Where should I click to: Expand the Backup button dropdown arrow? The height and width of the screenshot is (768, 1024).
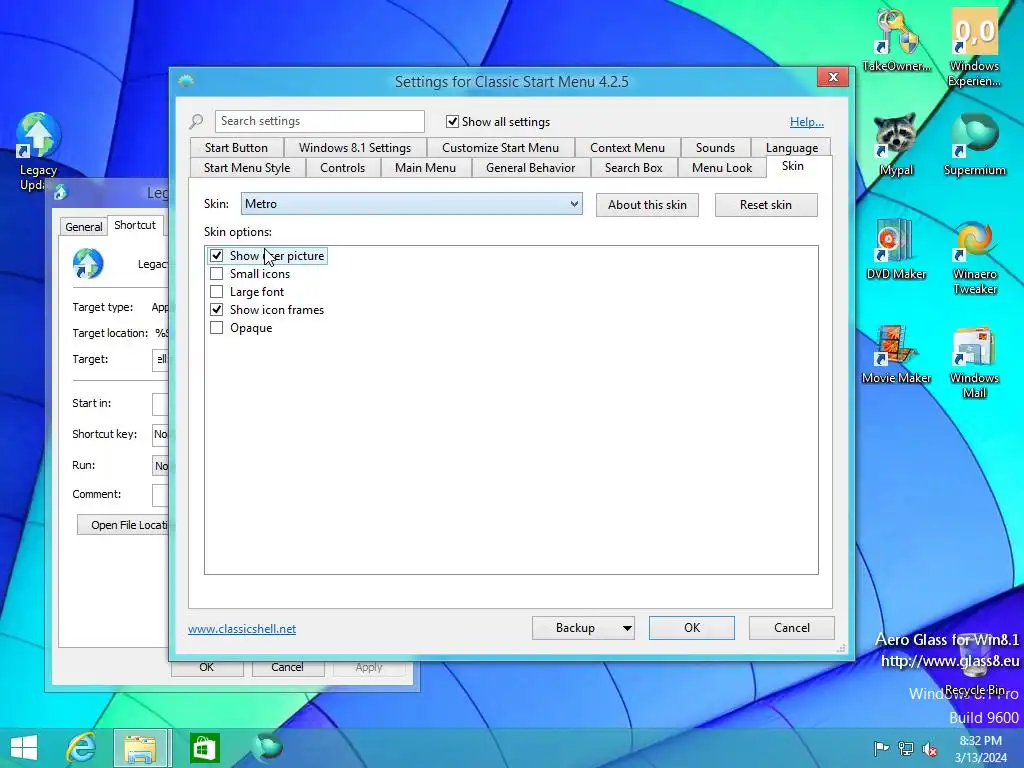(626, 628)
